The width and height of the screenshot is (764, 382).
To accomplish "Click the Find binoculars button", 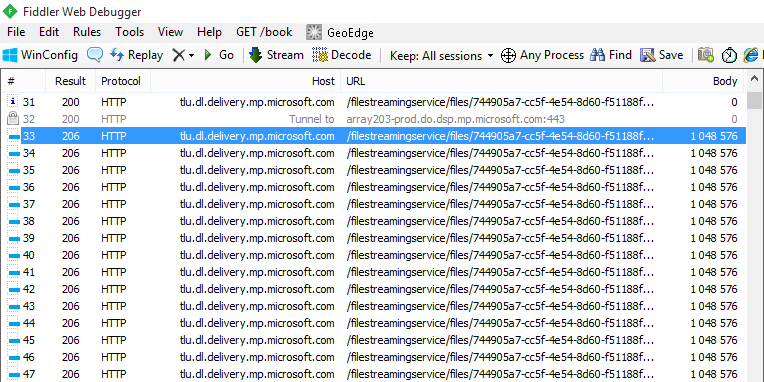I will click(x=611, y=55).
